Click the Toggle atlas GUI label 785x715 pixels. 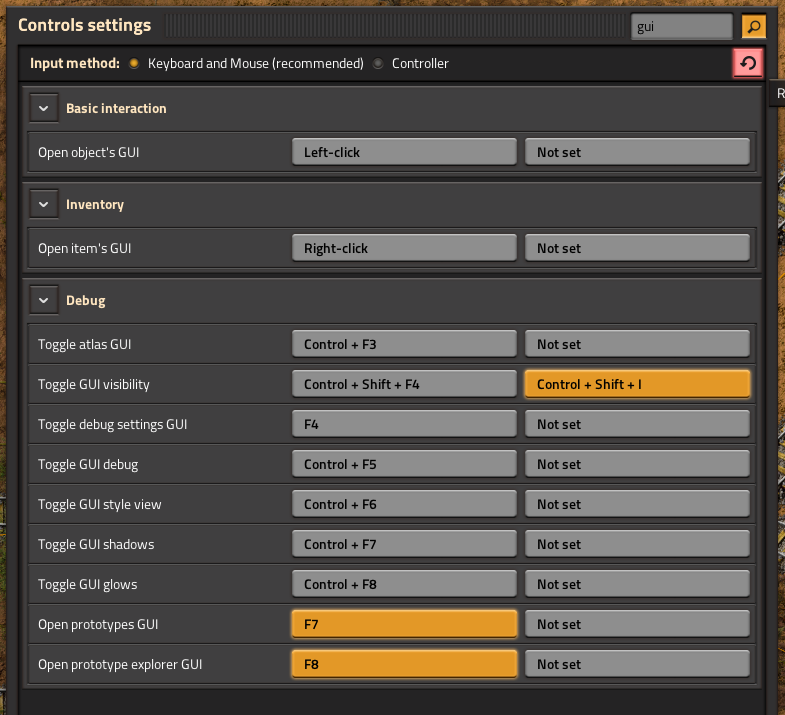[85, 344]
